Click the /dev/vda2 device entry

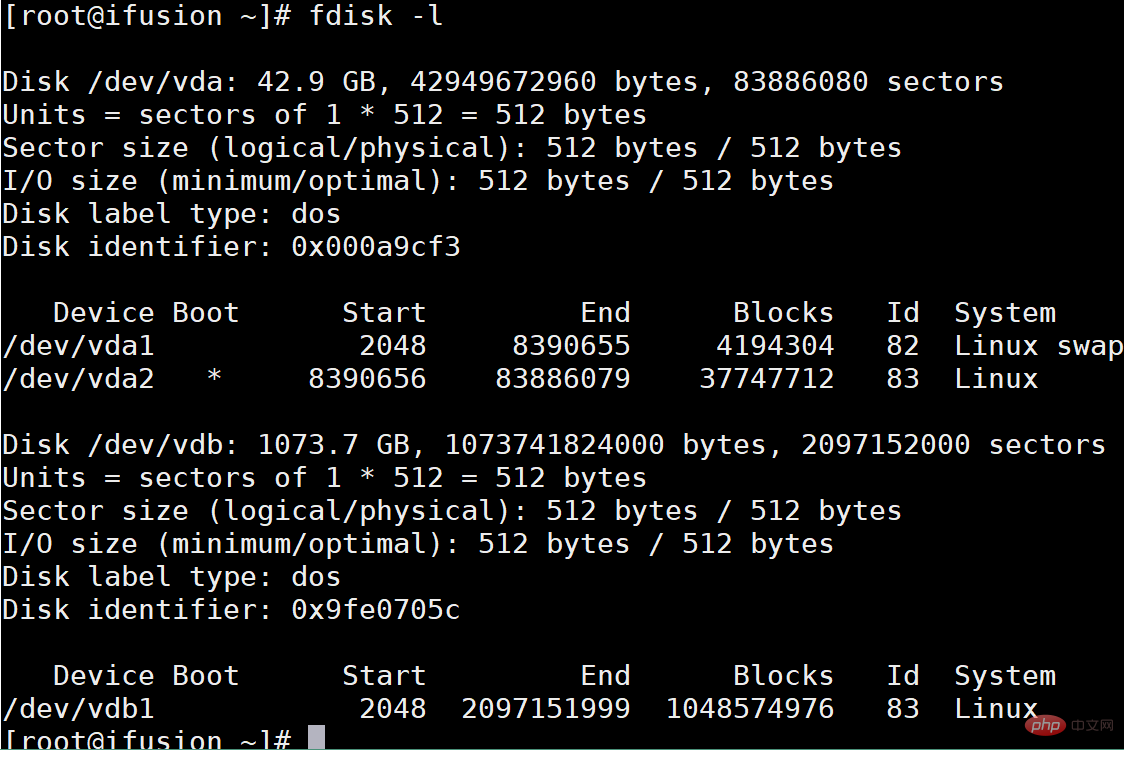coord(79,379)
